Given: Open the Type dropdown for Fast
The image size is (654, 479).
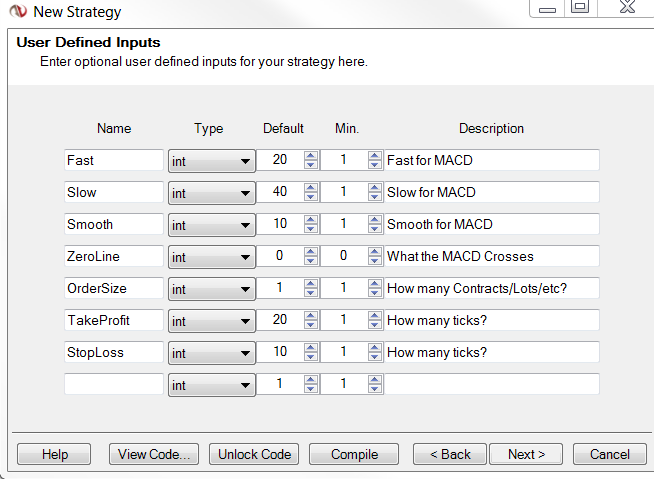Looking at the screenshot, I should [211, 161].
